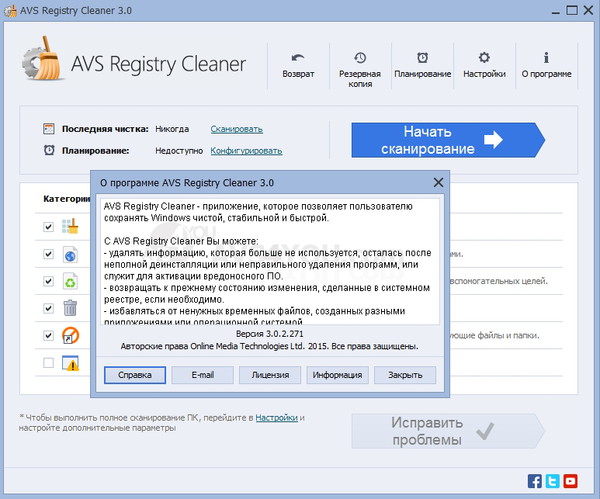Screen dimensions: 600x499
Task: Open Планирование alarm clock icon
Action: point(421,58)
